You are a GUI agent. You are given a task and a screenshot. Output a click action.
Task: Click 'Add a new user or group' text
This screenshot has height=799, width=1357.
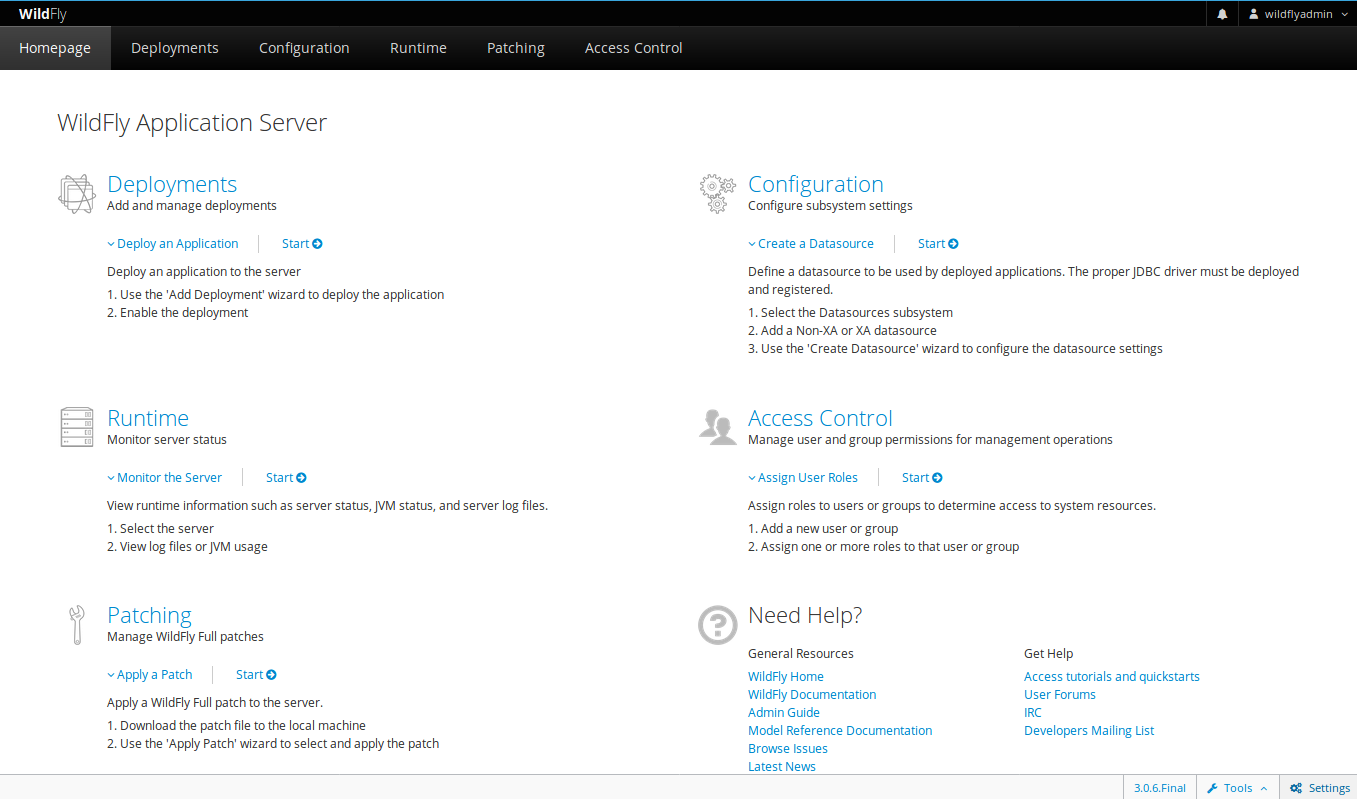coord(823,528)
